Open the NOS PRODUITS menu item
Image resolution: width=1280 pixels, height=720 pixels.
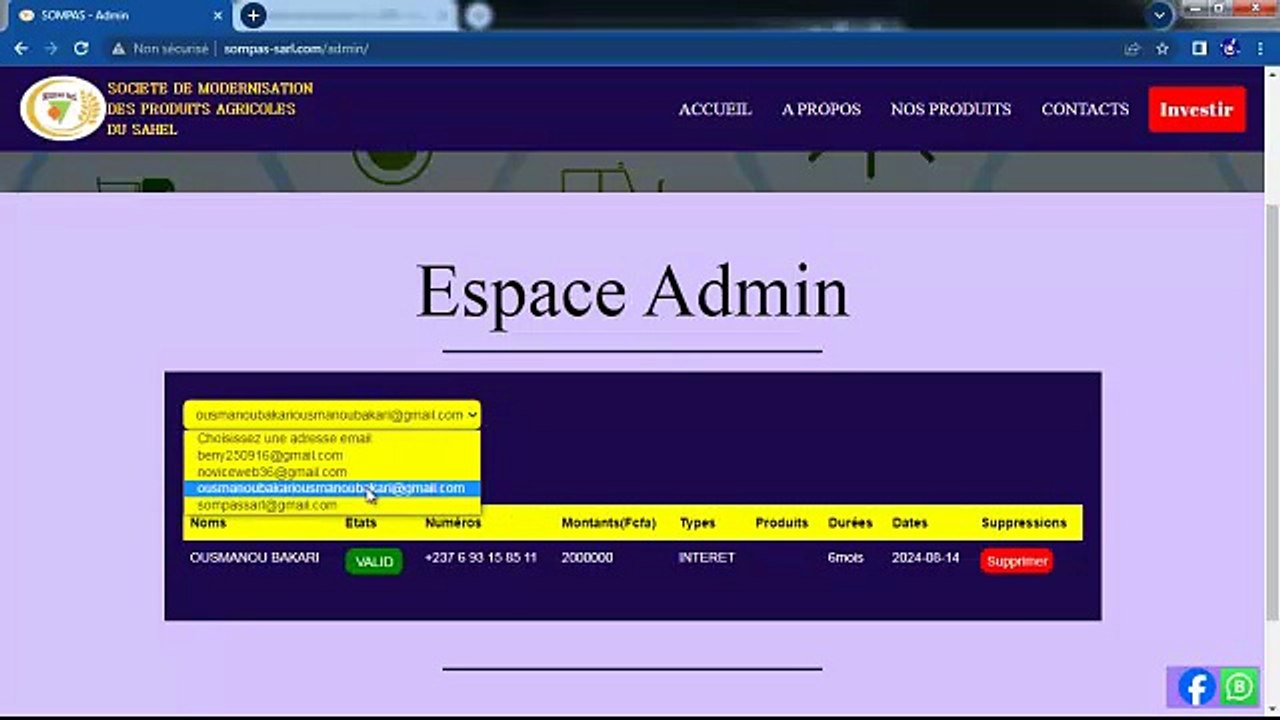click(x=951, y=109)
